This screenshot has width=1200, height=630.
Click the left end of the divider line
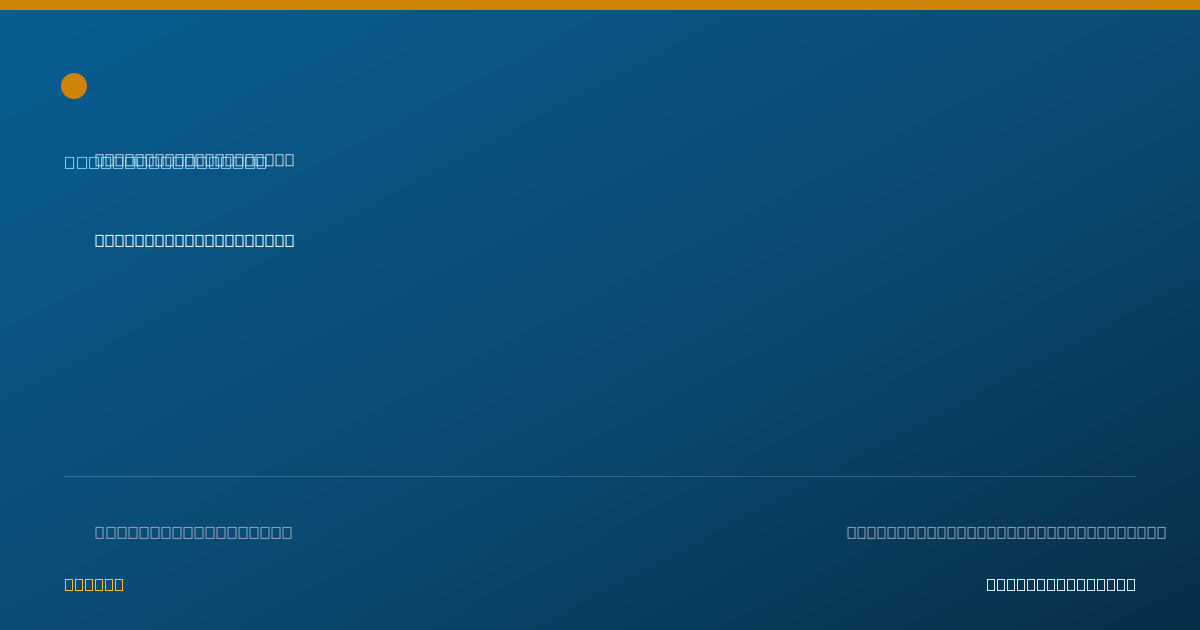pos(67,476)
